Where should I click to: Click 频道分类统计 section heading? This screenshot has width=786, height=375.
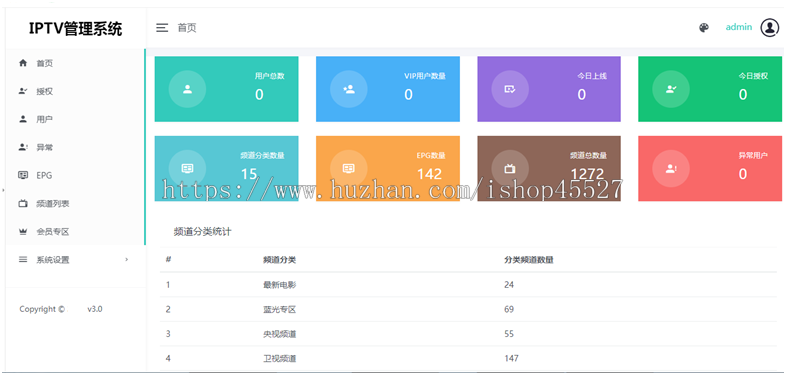point(203,232)
